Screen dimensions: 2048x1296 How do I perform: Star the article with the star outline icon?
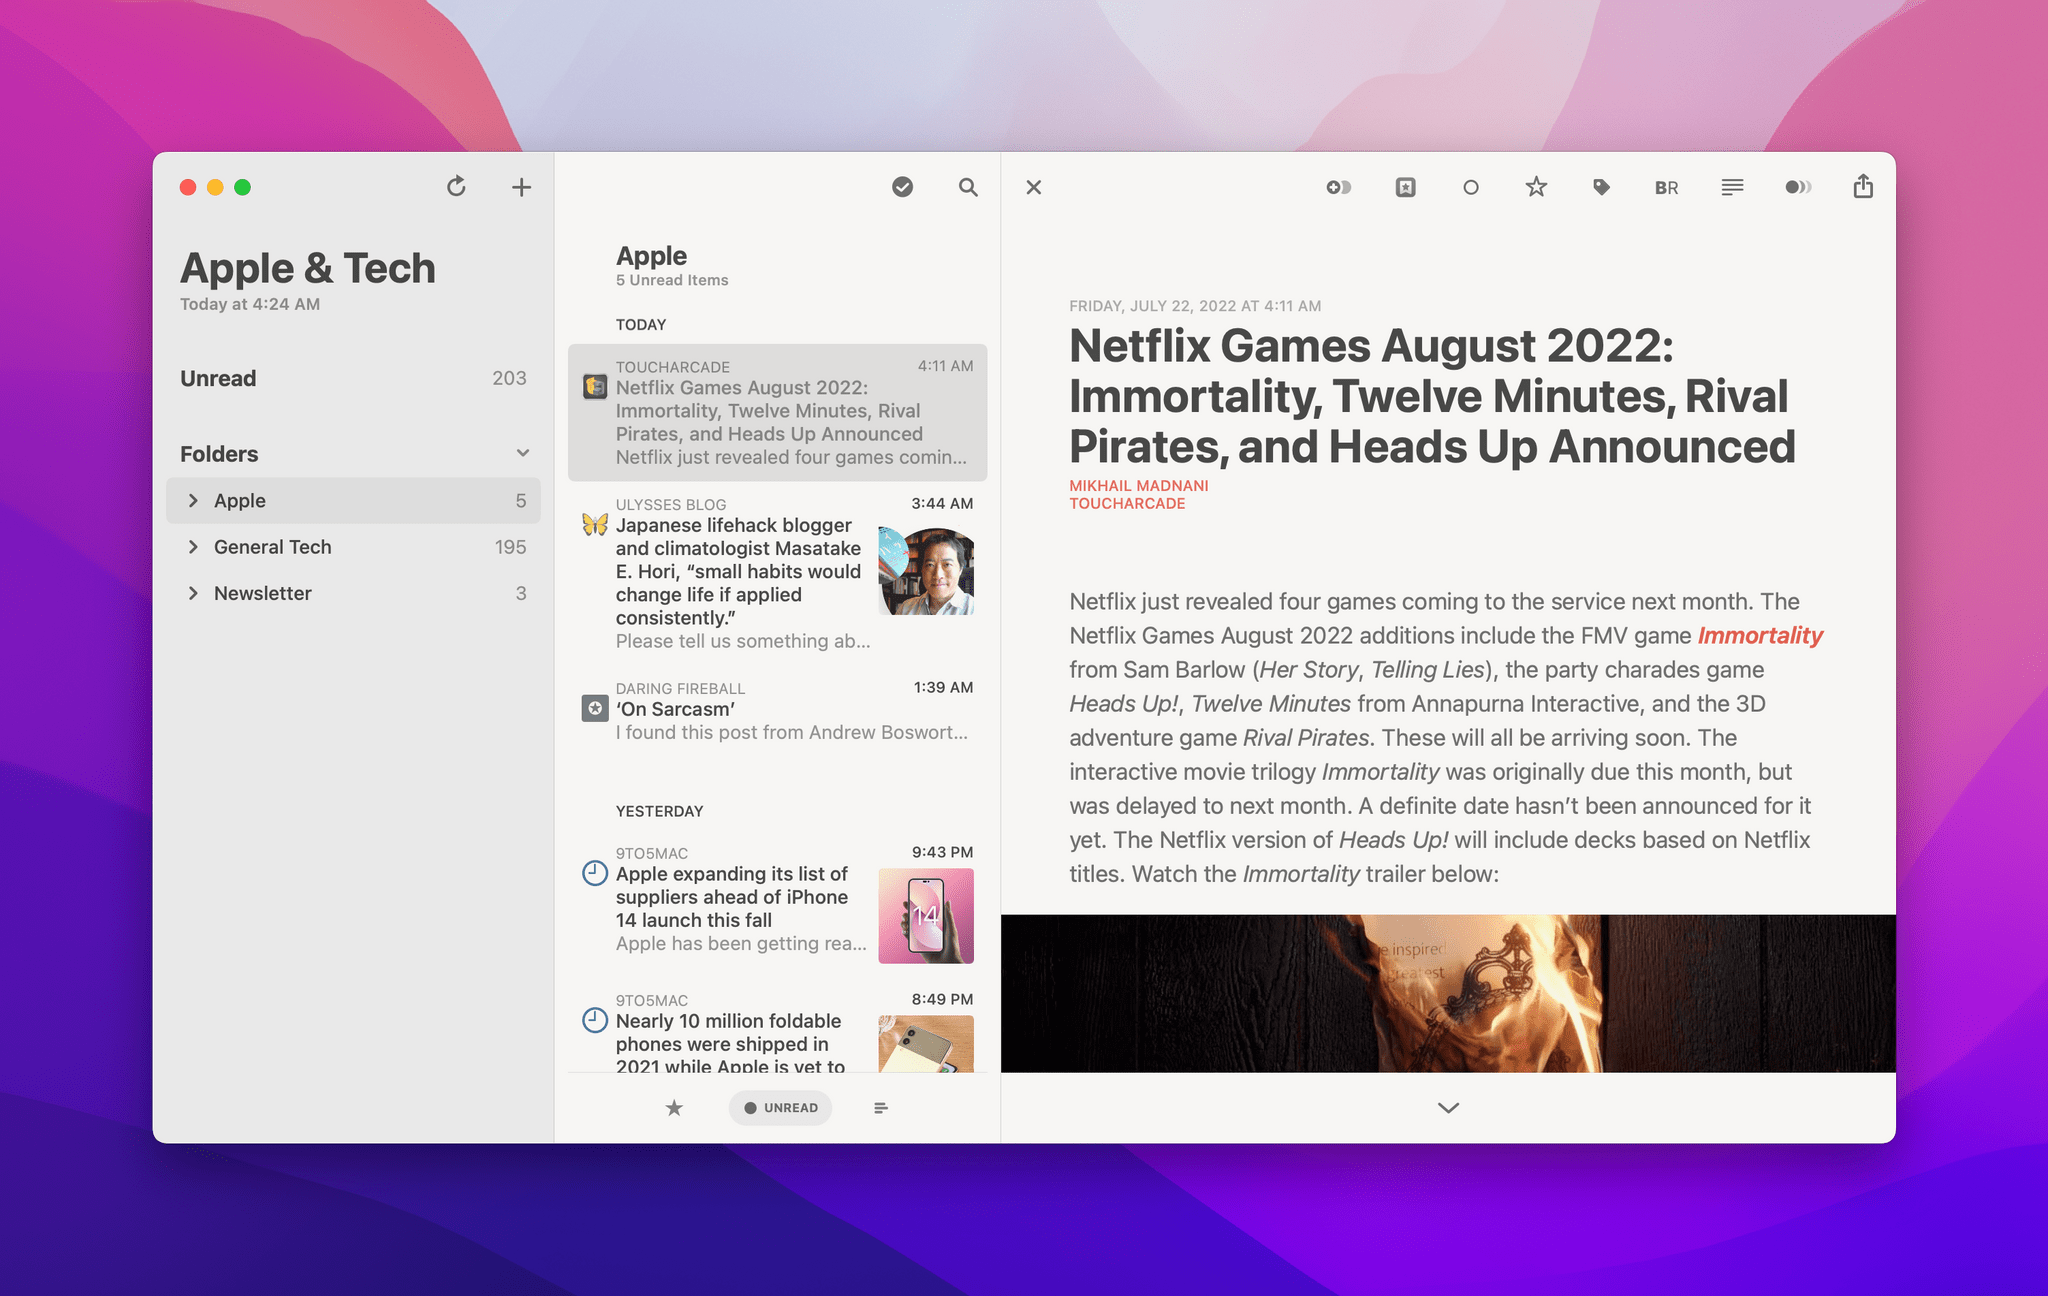[x=1536, y=187]
